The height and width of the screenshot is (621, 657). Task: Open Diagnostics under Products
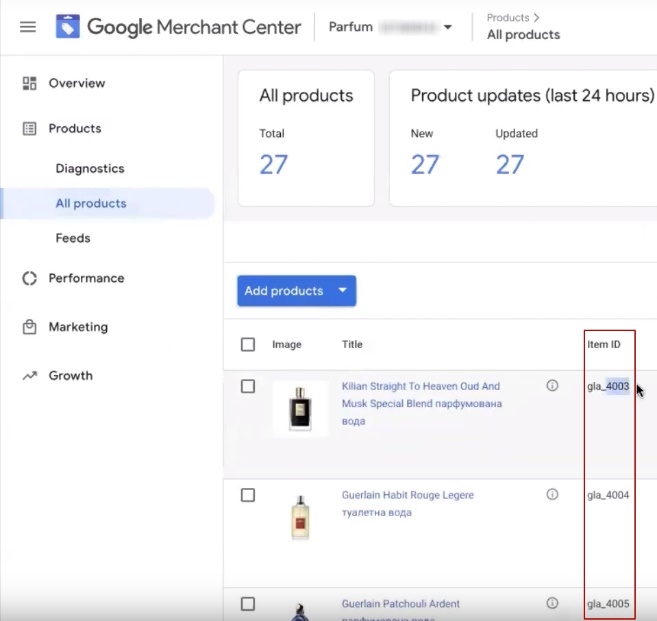point(90,169)
